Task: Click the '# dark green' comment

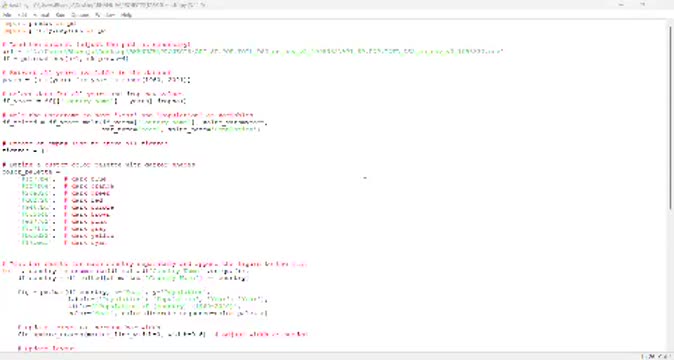Action: [87, 193]
